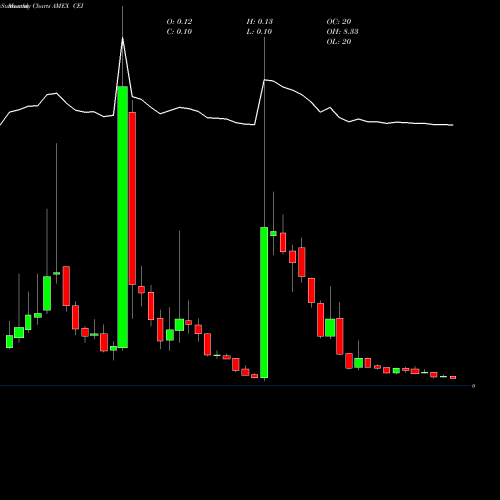The width and height of the screenshot is (500, 500).
Task: Click the 'OH: 8.33' readout
Action: pyautogui.click(x=342, y=32)
